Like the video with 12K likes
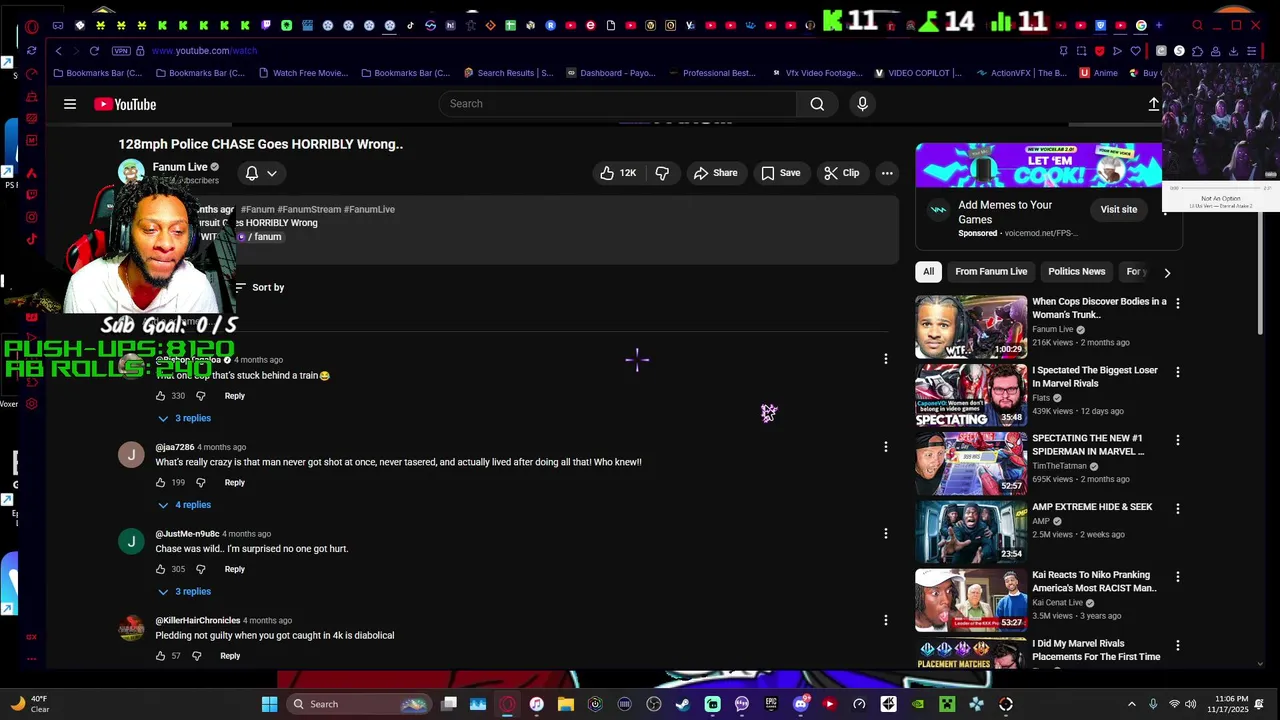Screen dimensions: 1280x720 click(x=617, y=173)
